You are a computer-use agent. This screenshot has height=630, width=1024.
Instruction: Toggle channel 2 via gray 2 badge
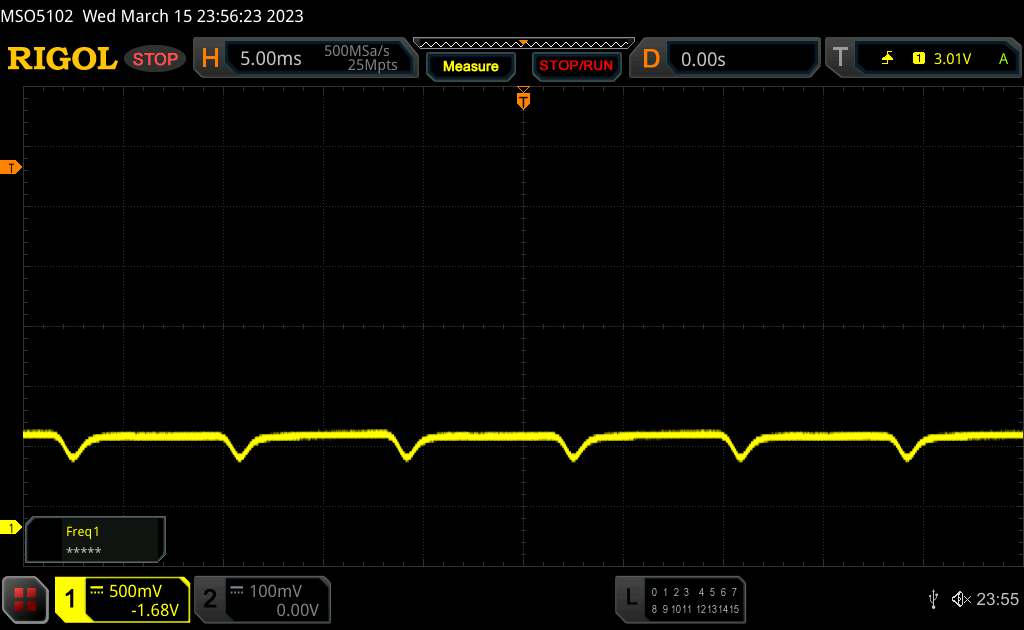(210, 599)
